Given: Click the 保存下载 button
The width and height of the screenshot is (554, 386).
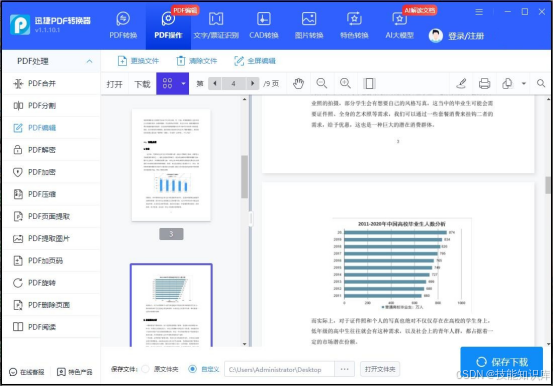Looking at the screenshot, I should [x=502, y=362].
